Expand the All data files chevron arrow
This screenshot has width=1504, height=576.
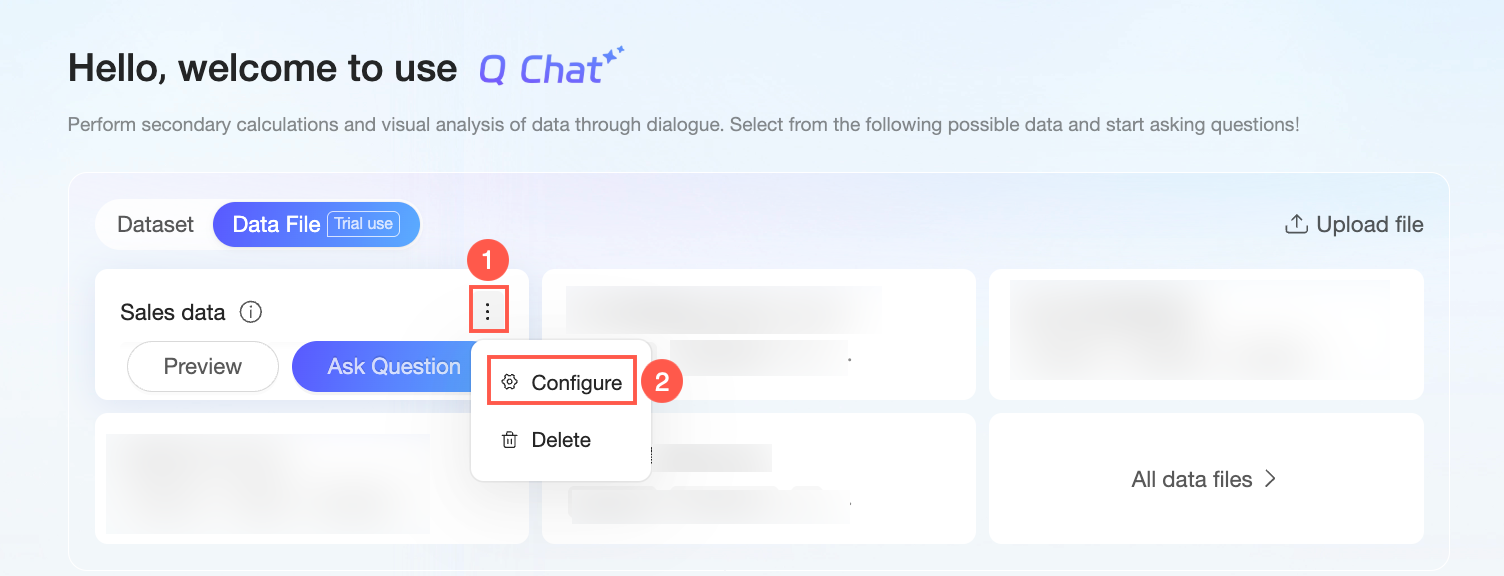coord(1271,479)
